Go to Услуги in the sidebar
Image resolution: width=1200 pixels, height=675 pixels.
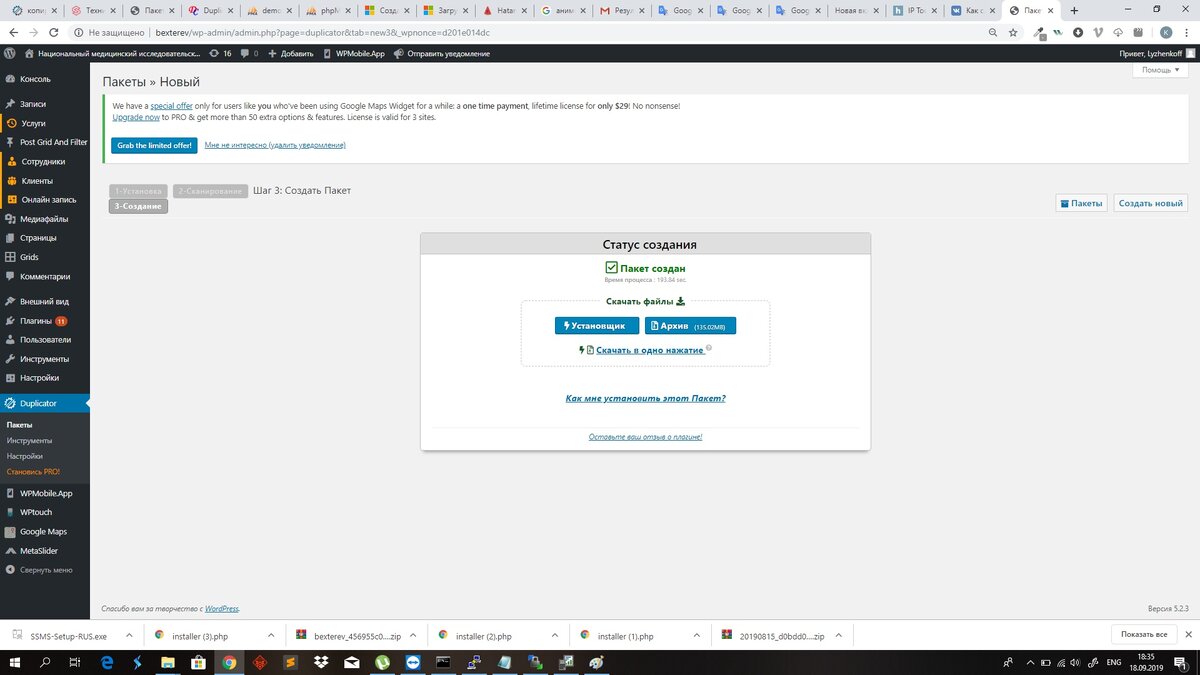click(x=33, y=123)
